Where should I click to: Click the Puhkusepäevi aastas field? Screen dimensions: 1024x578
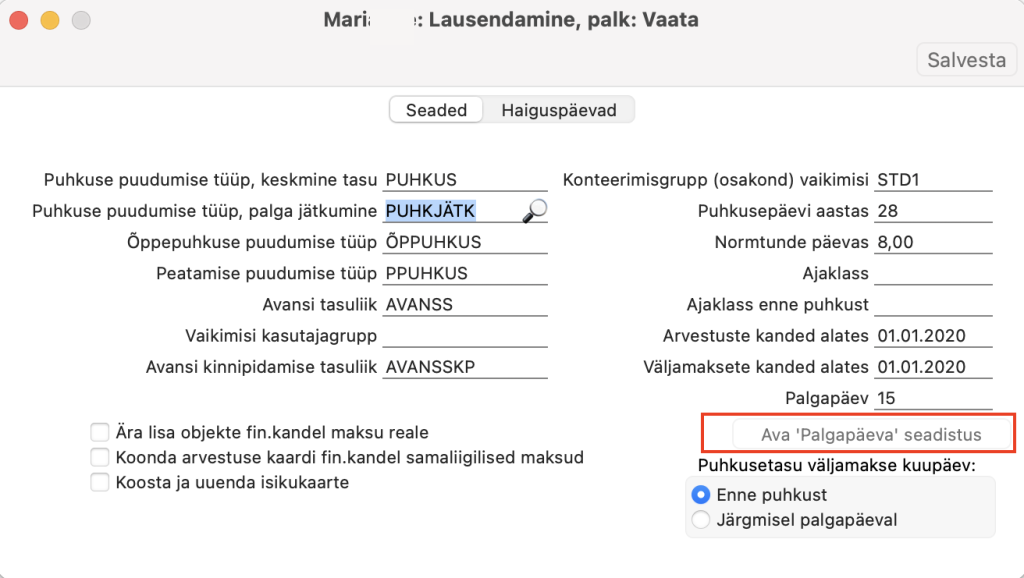coord(932,211)
